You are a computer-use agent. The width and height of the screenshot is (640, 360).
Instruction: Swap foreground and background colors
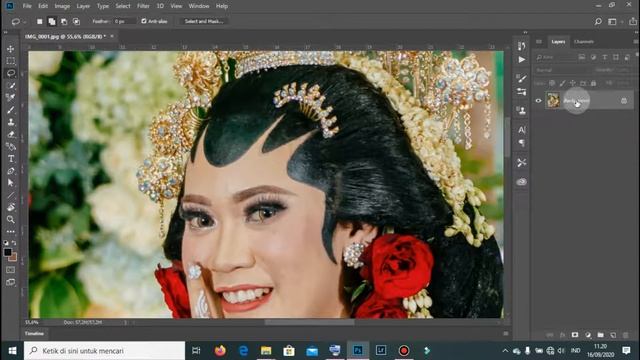(14, 243)
